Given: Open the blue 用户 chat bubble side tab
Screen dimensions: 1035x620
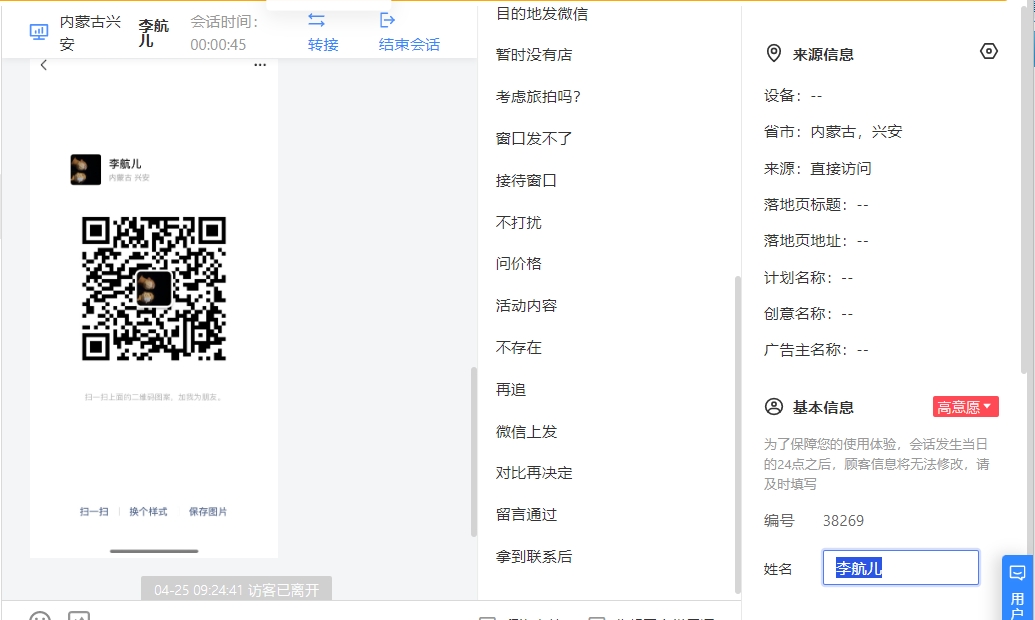Looking at the screenshot, I should coord(1017,588).
